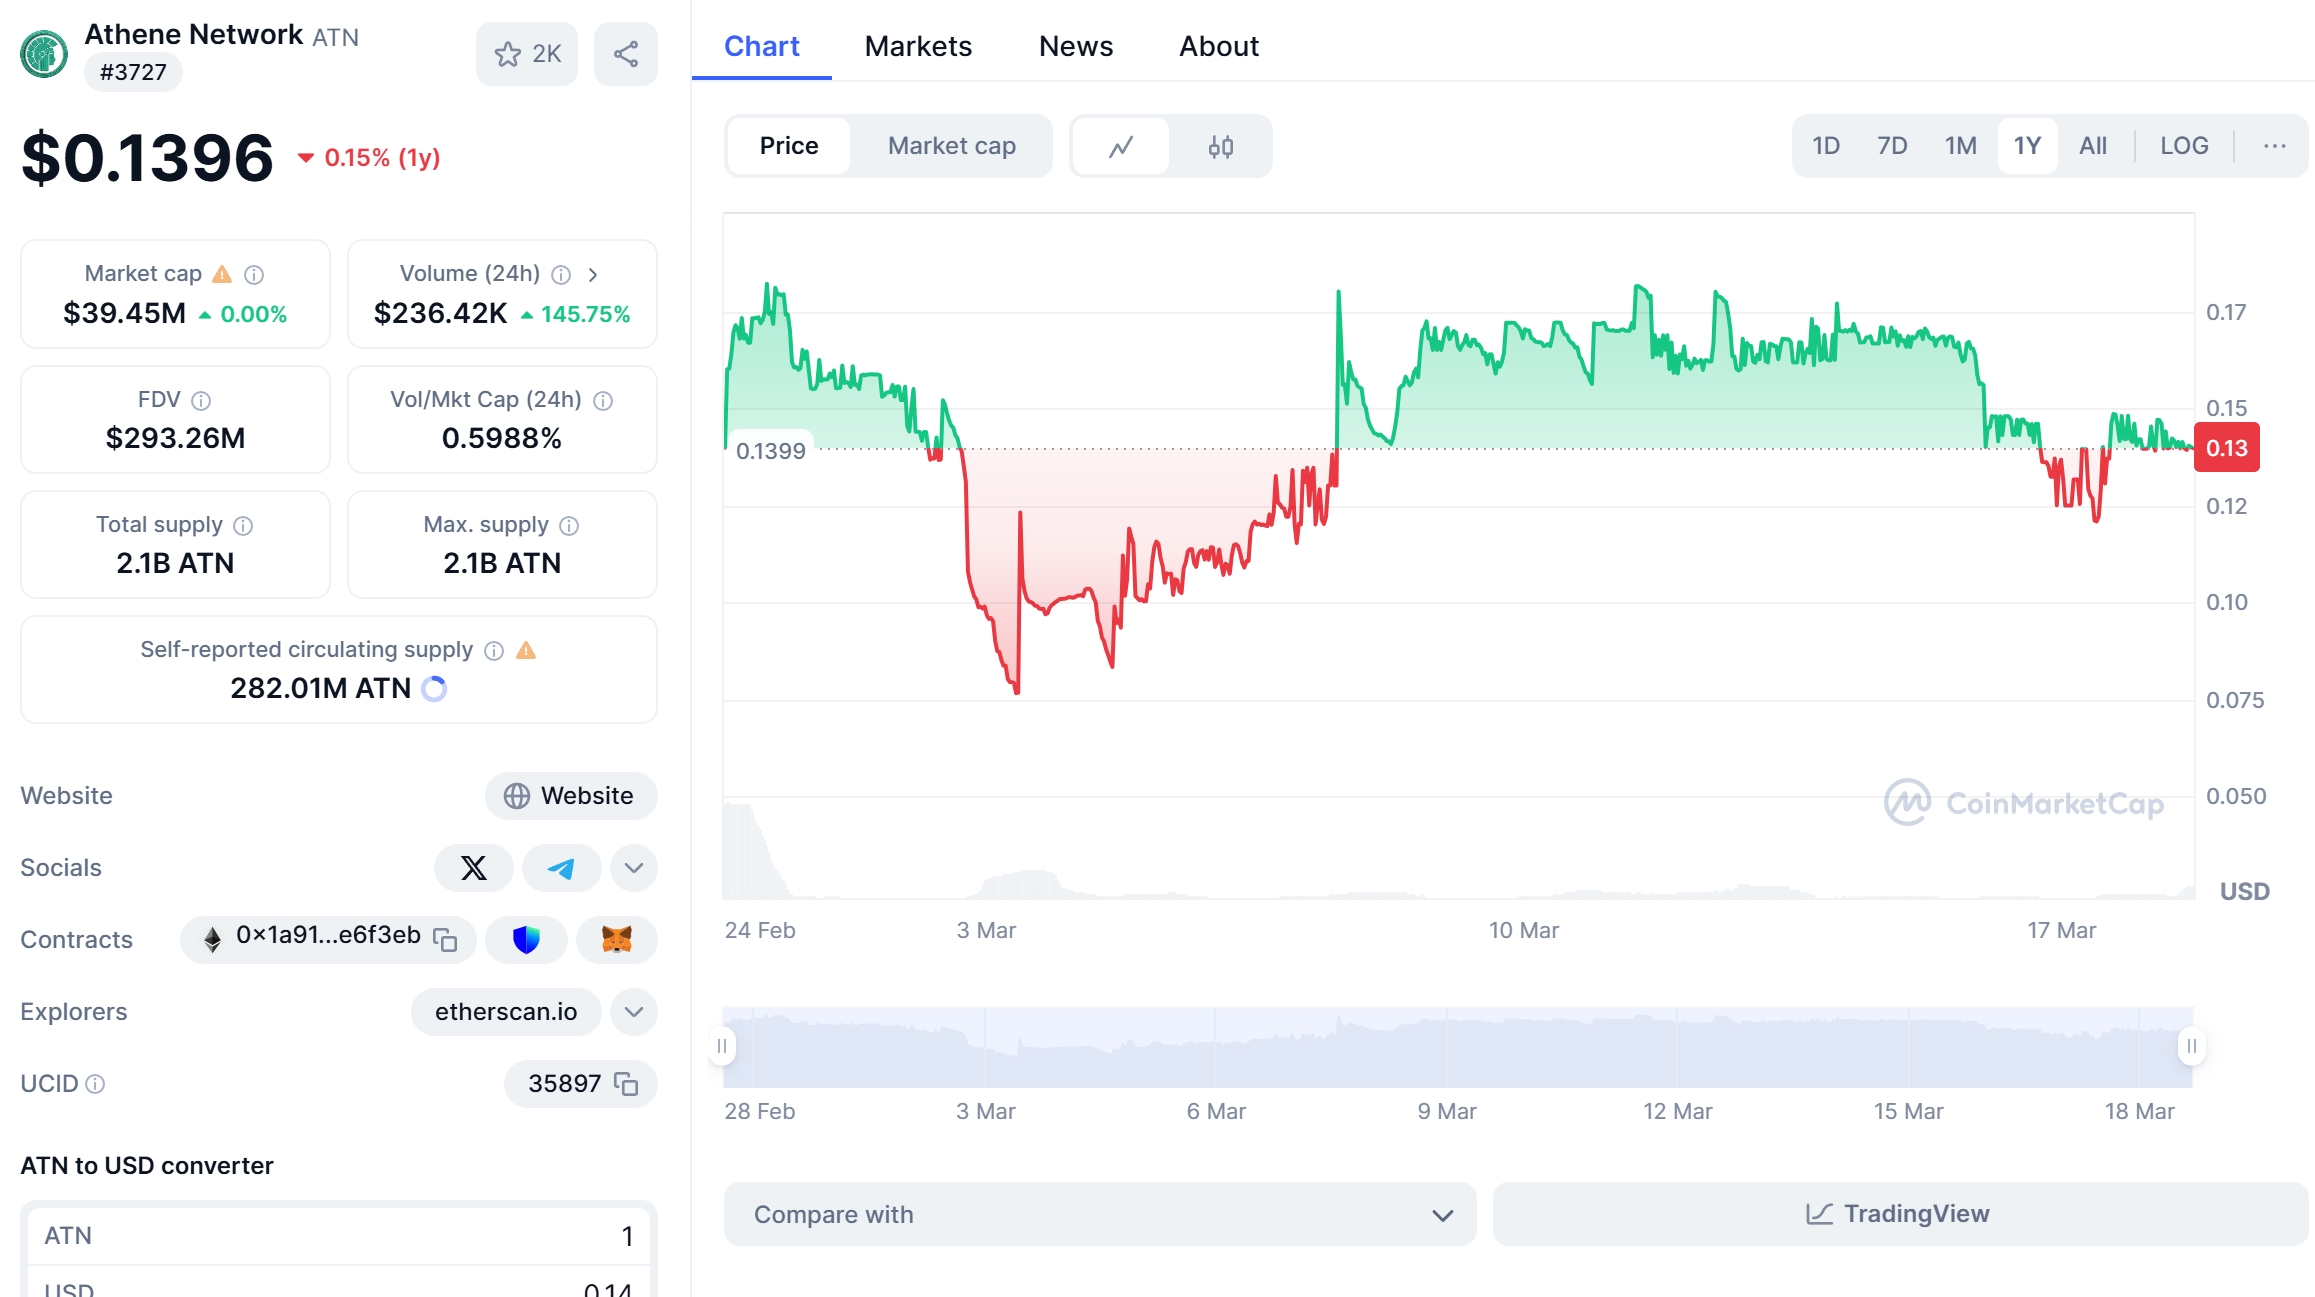Image resolution: width=2315 pixels, height=1297 pixels.
Task: Click the ATN amount input field
Action: point(338,1236)
